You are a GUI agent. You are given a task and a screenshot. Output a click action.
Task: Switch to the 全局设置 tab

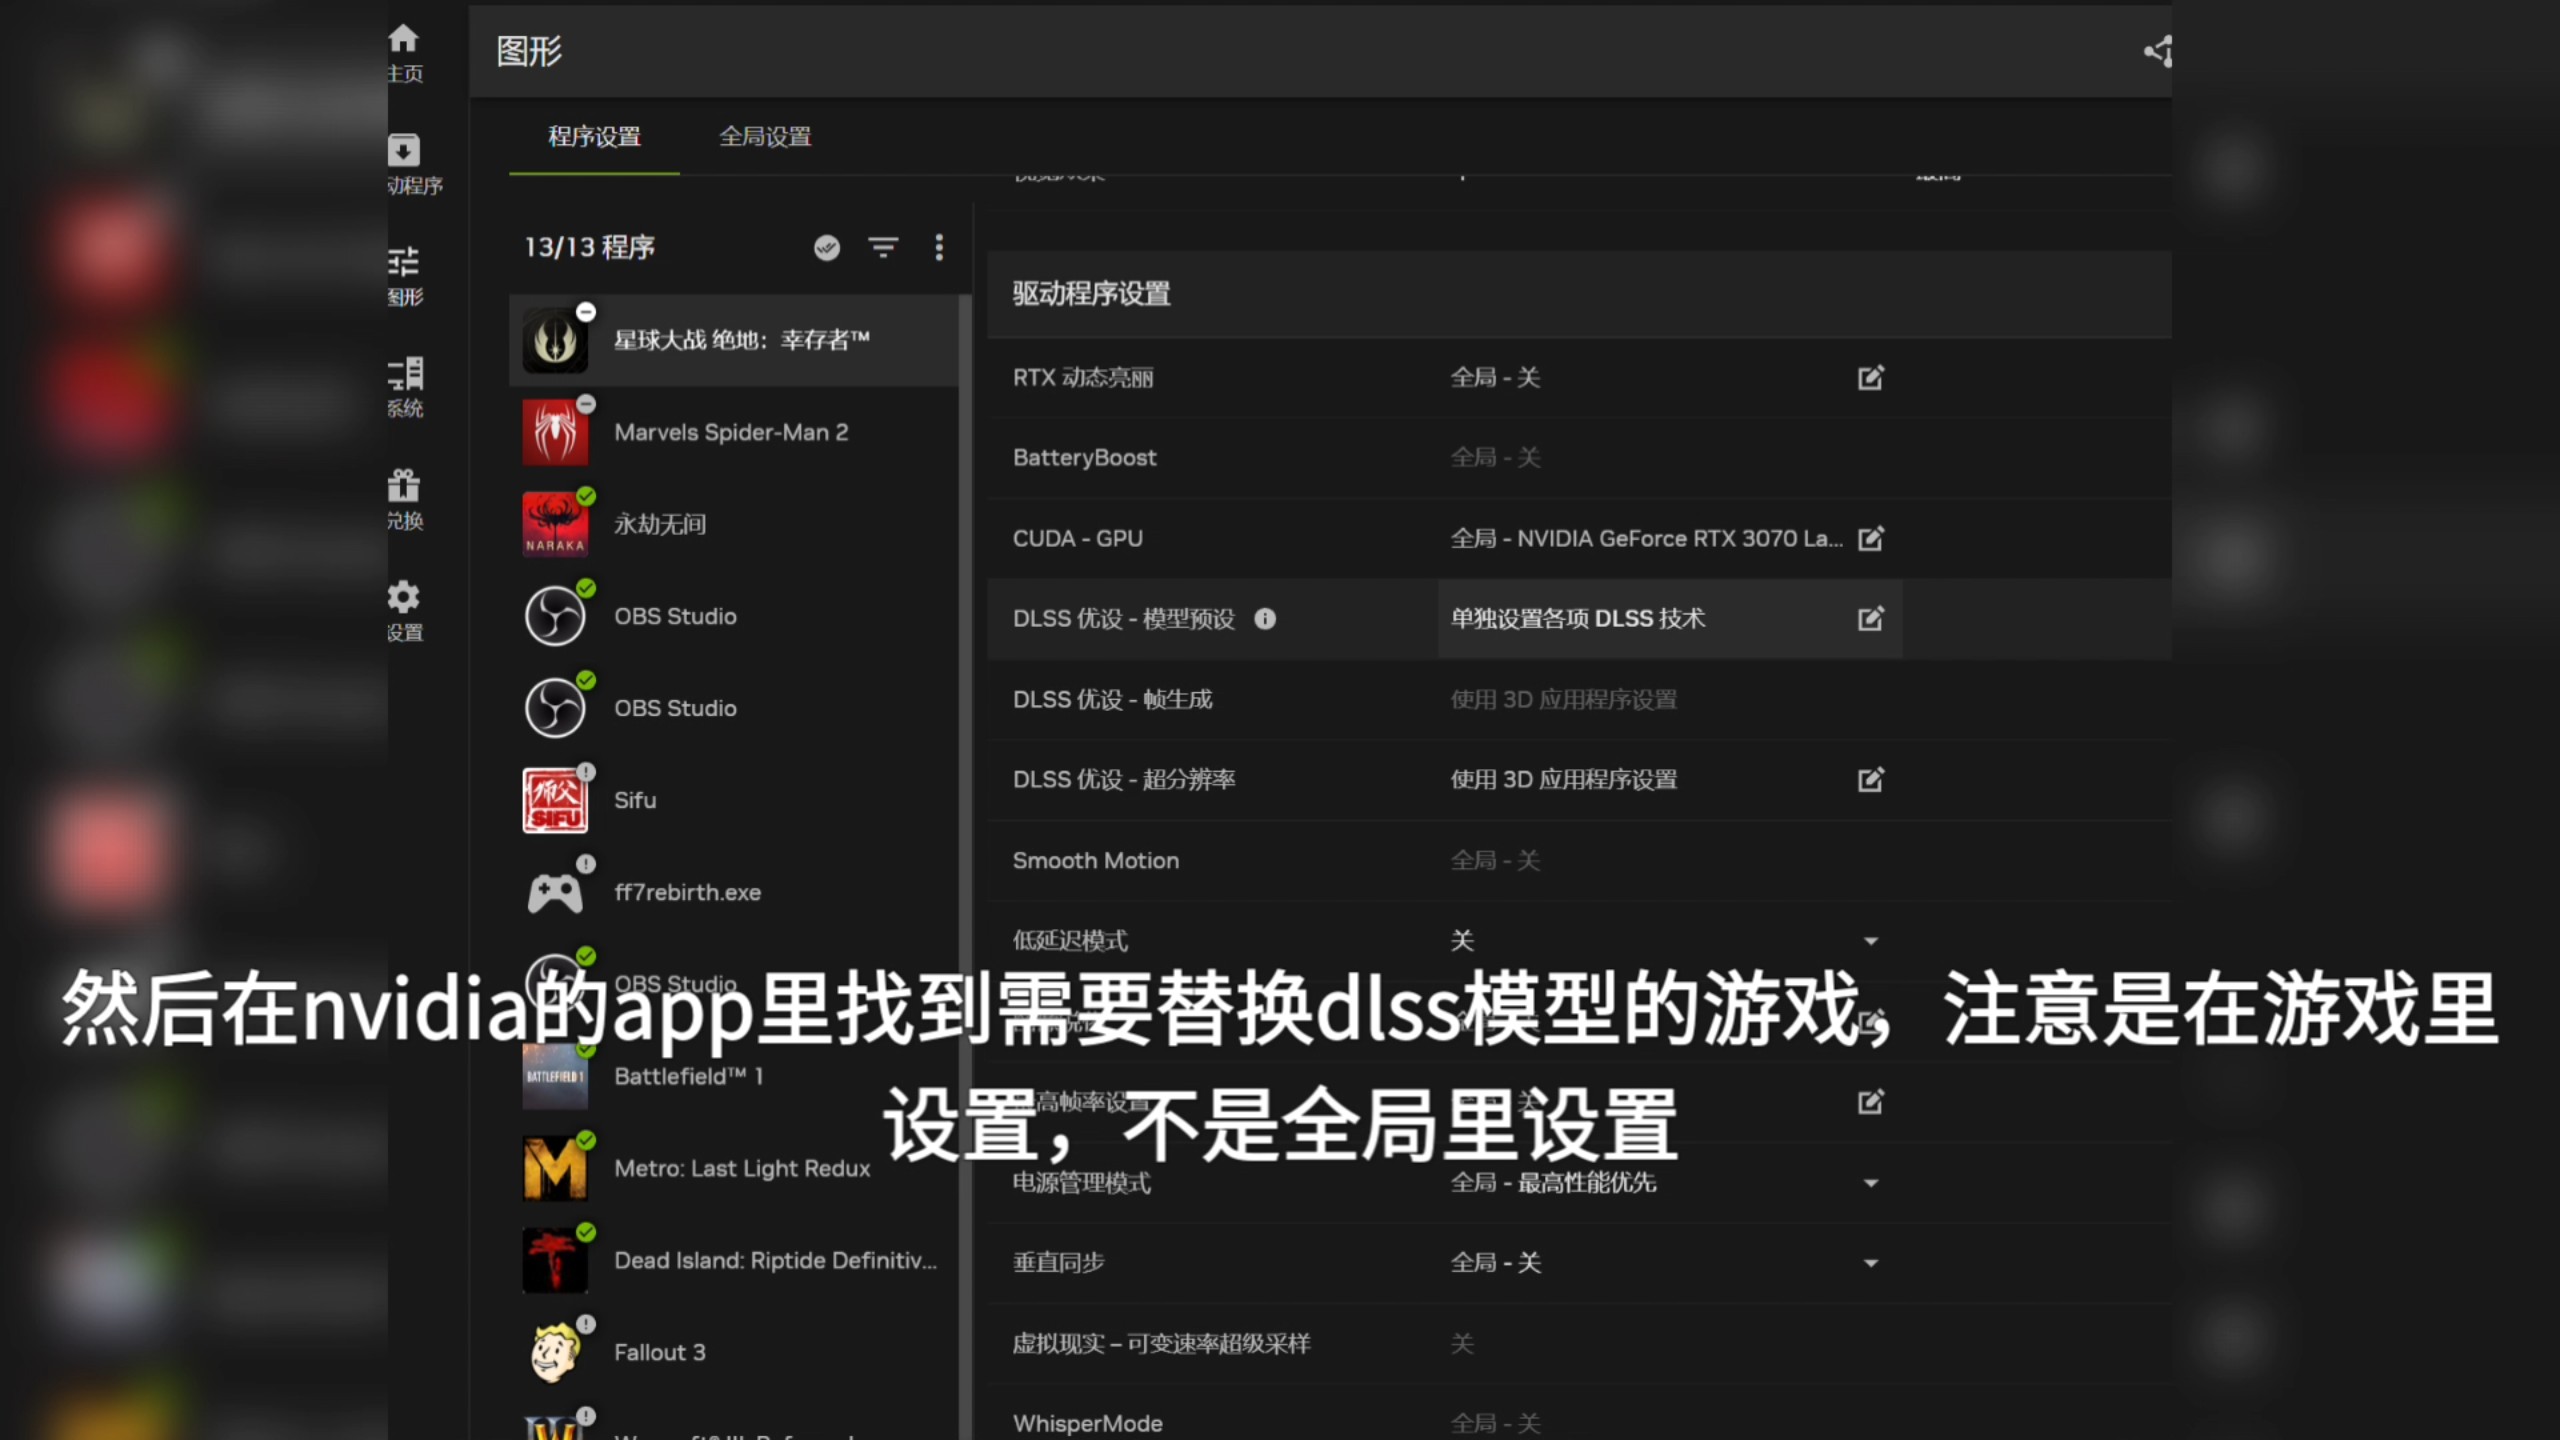765,137
